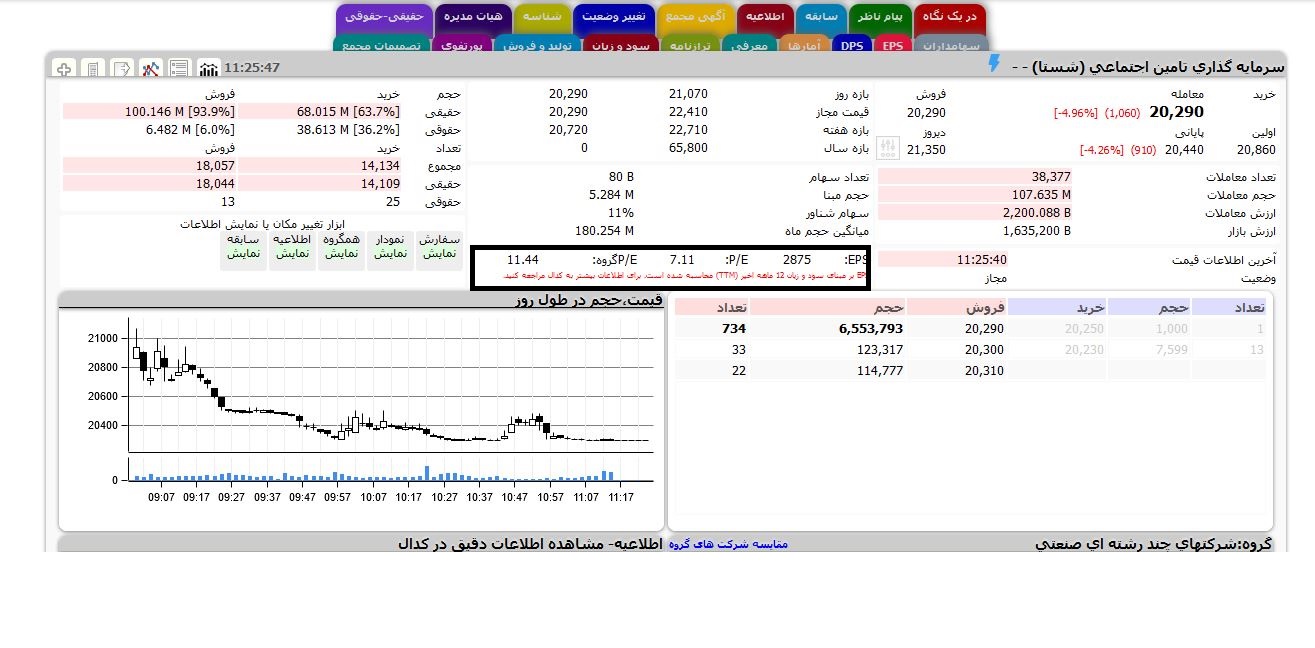Open the تولید و فروش tab
Image resolution: width=1315 pixels, height=648 pixels.
pos(538,45)
